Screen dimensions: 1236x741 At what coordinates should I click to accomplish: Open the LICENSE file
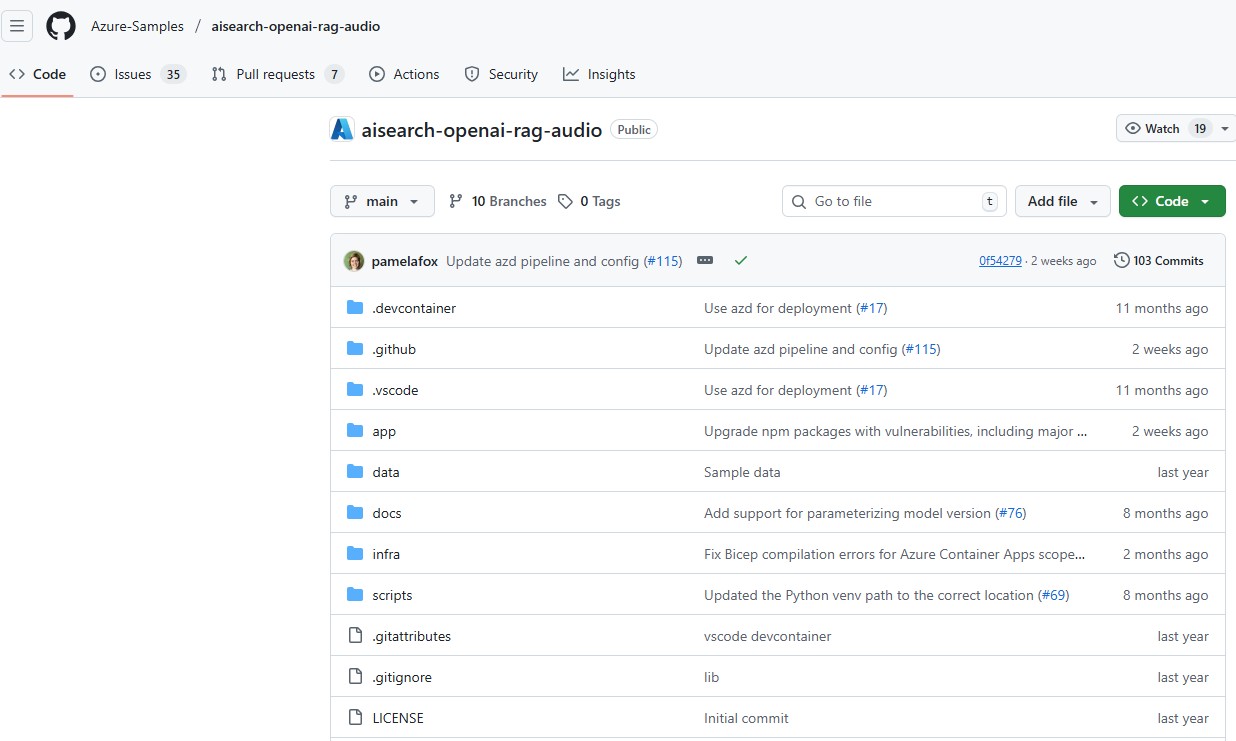(x=397, y=718)
